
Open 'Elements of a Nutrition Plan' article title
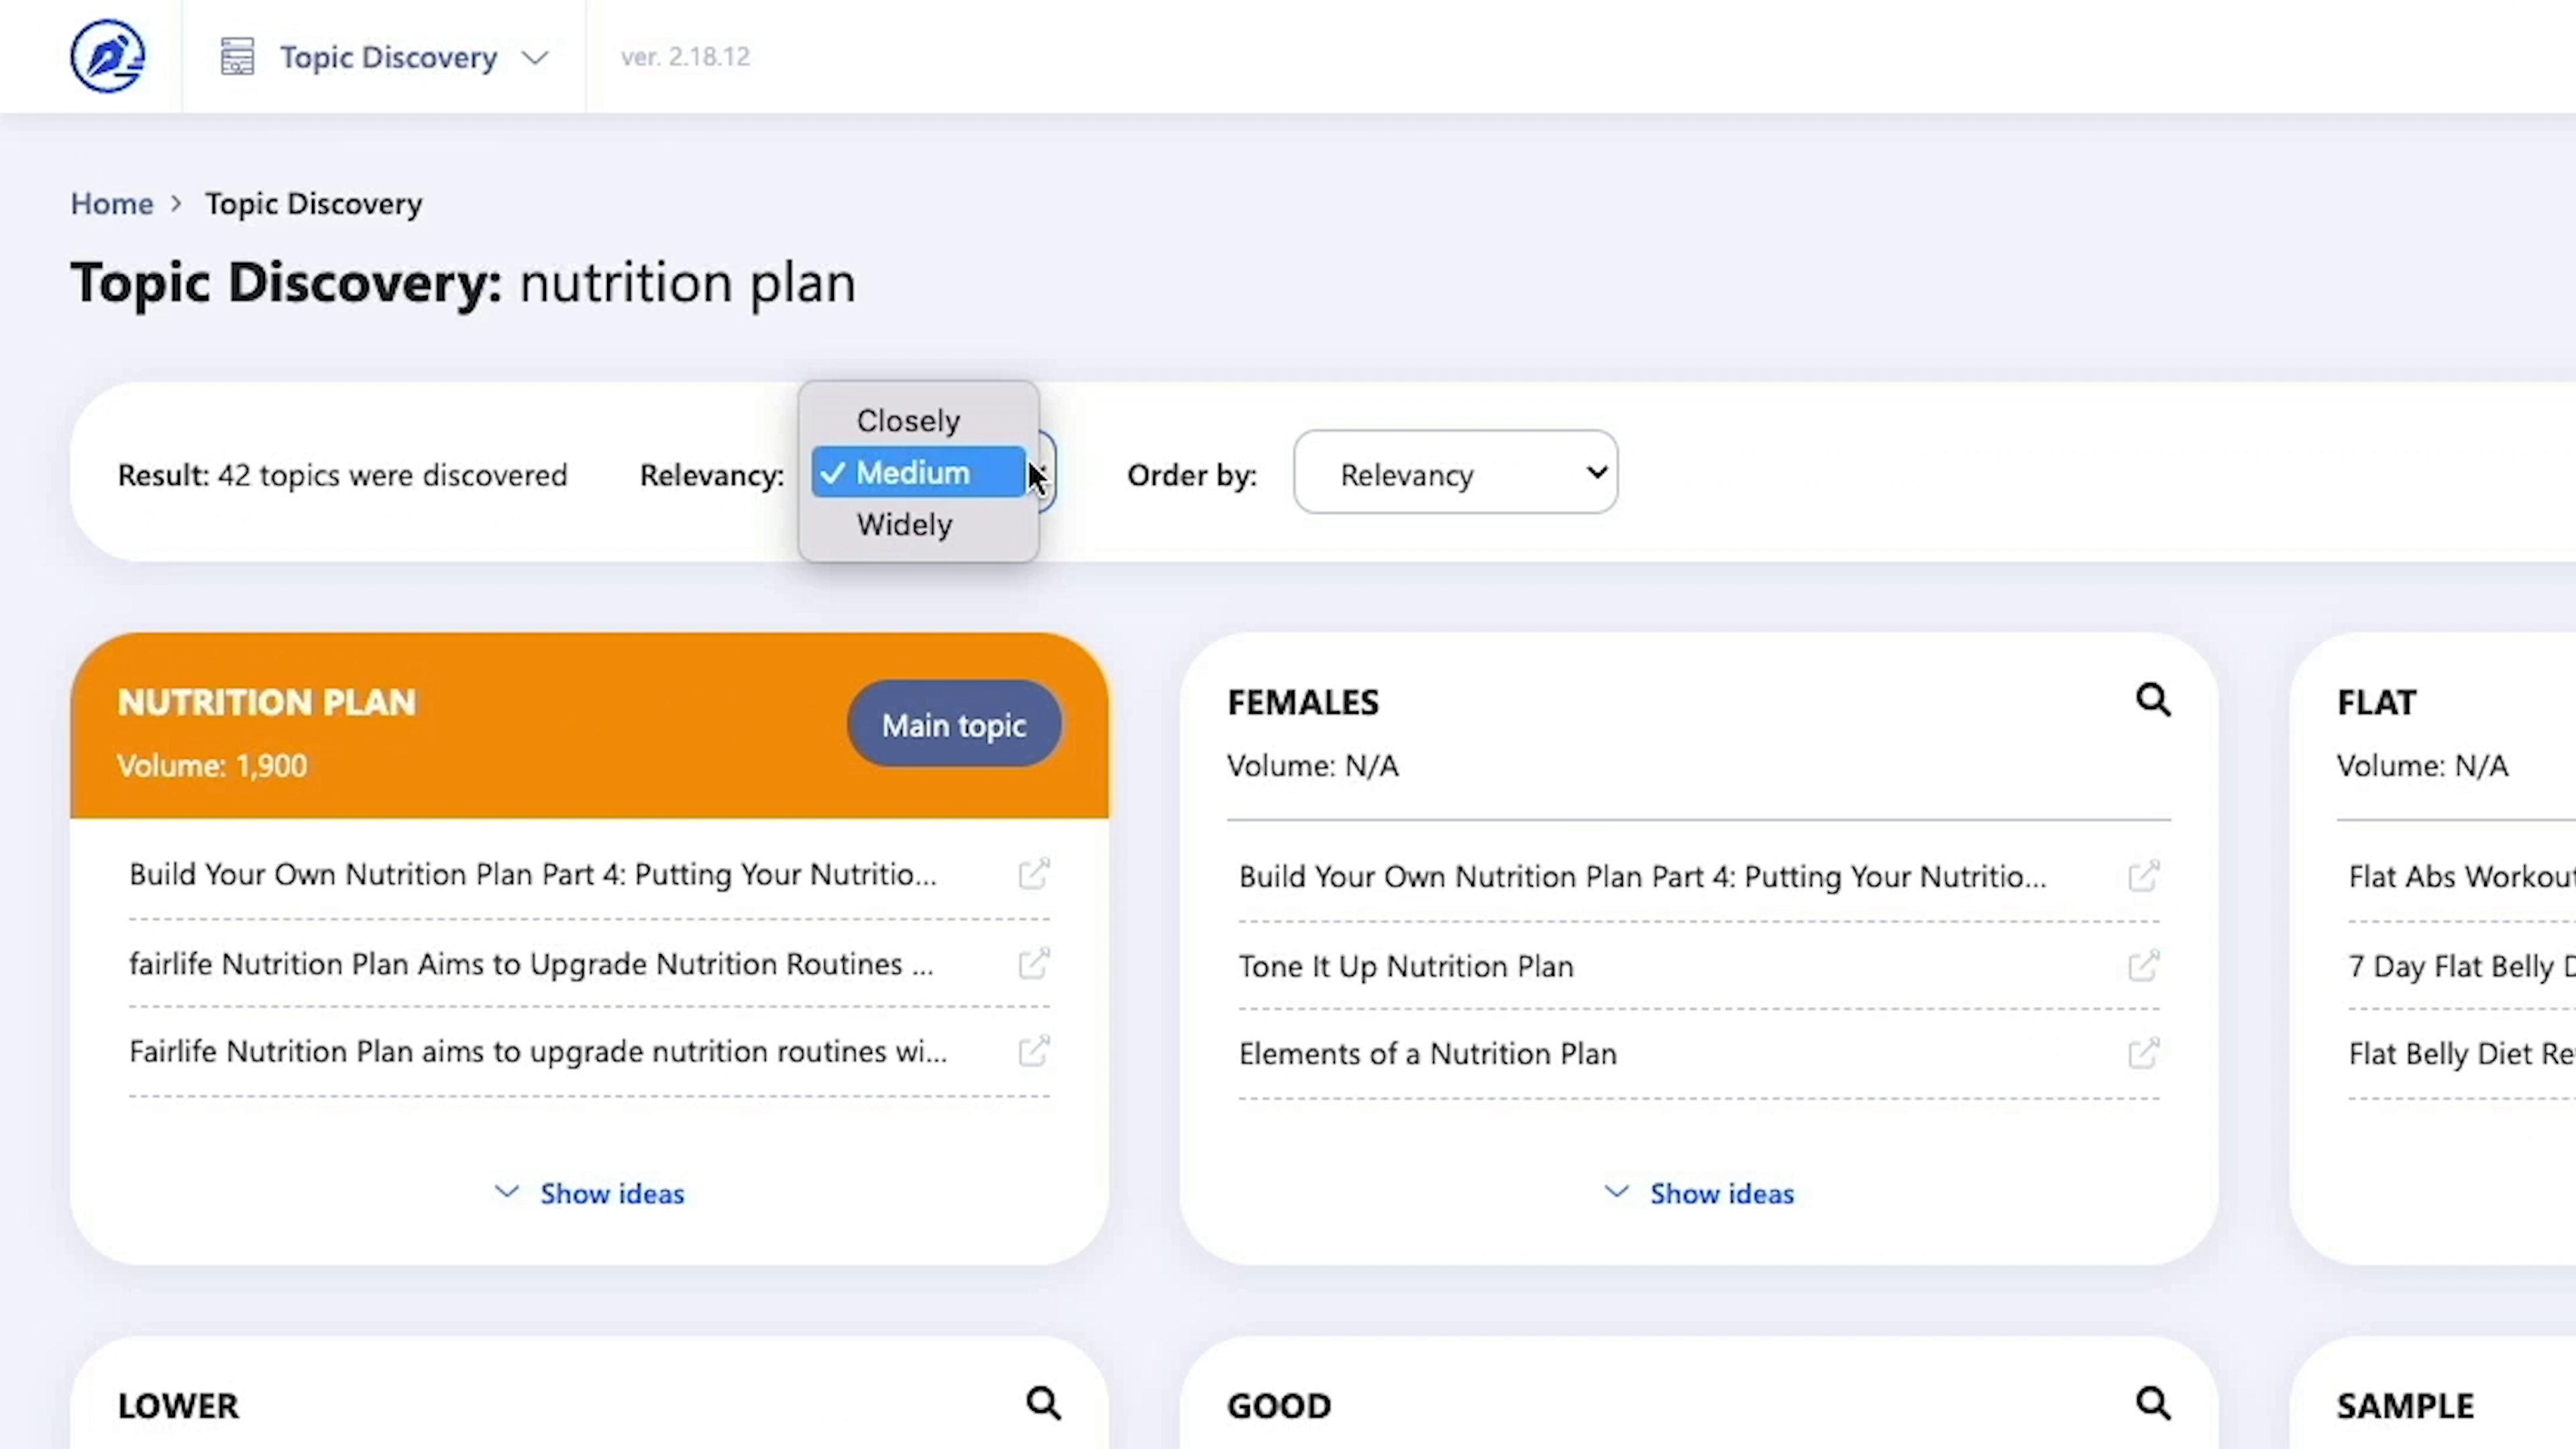pyautogui.click(x=1427, y=1054)
